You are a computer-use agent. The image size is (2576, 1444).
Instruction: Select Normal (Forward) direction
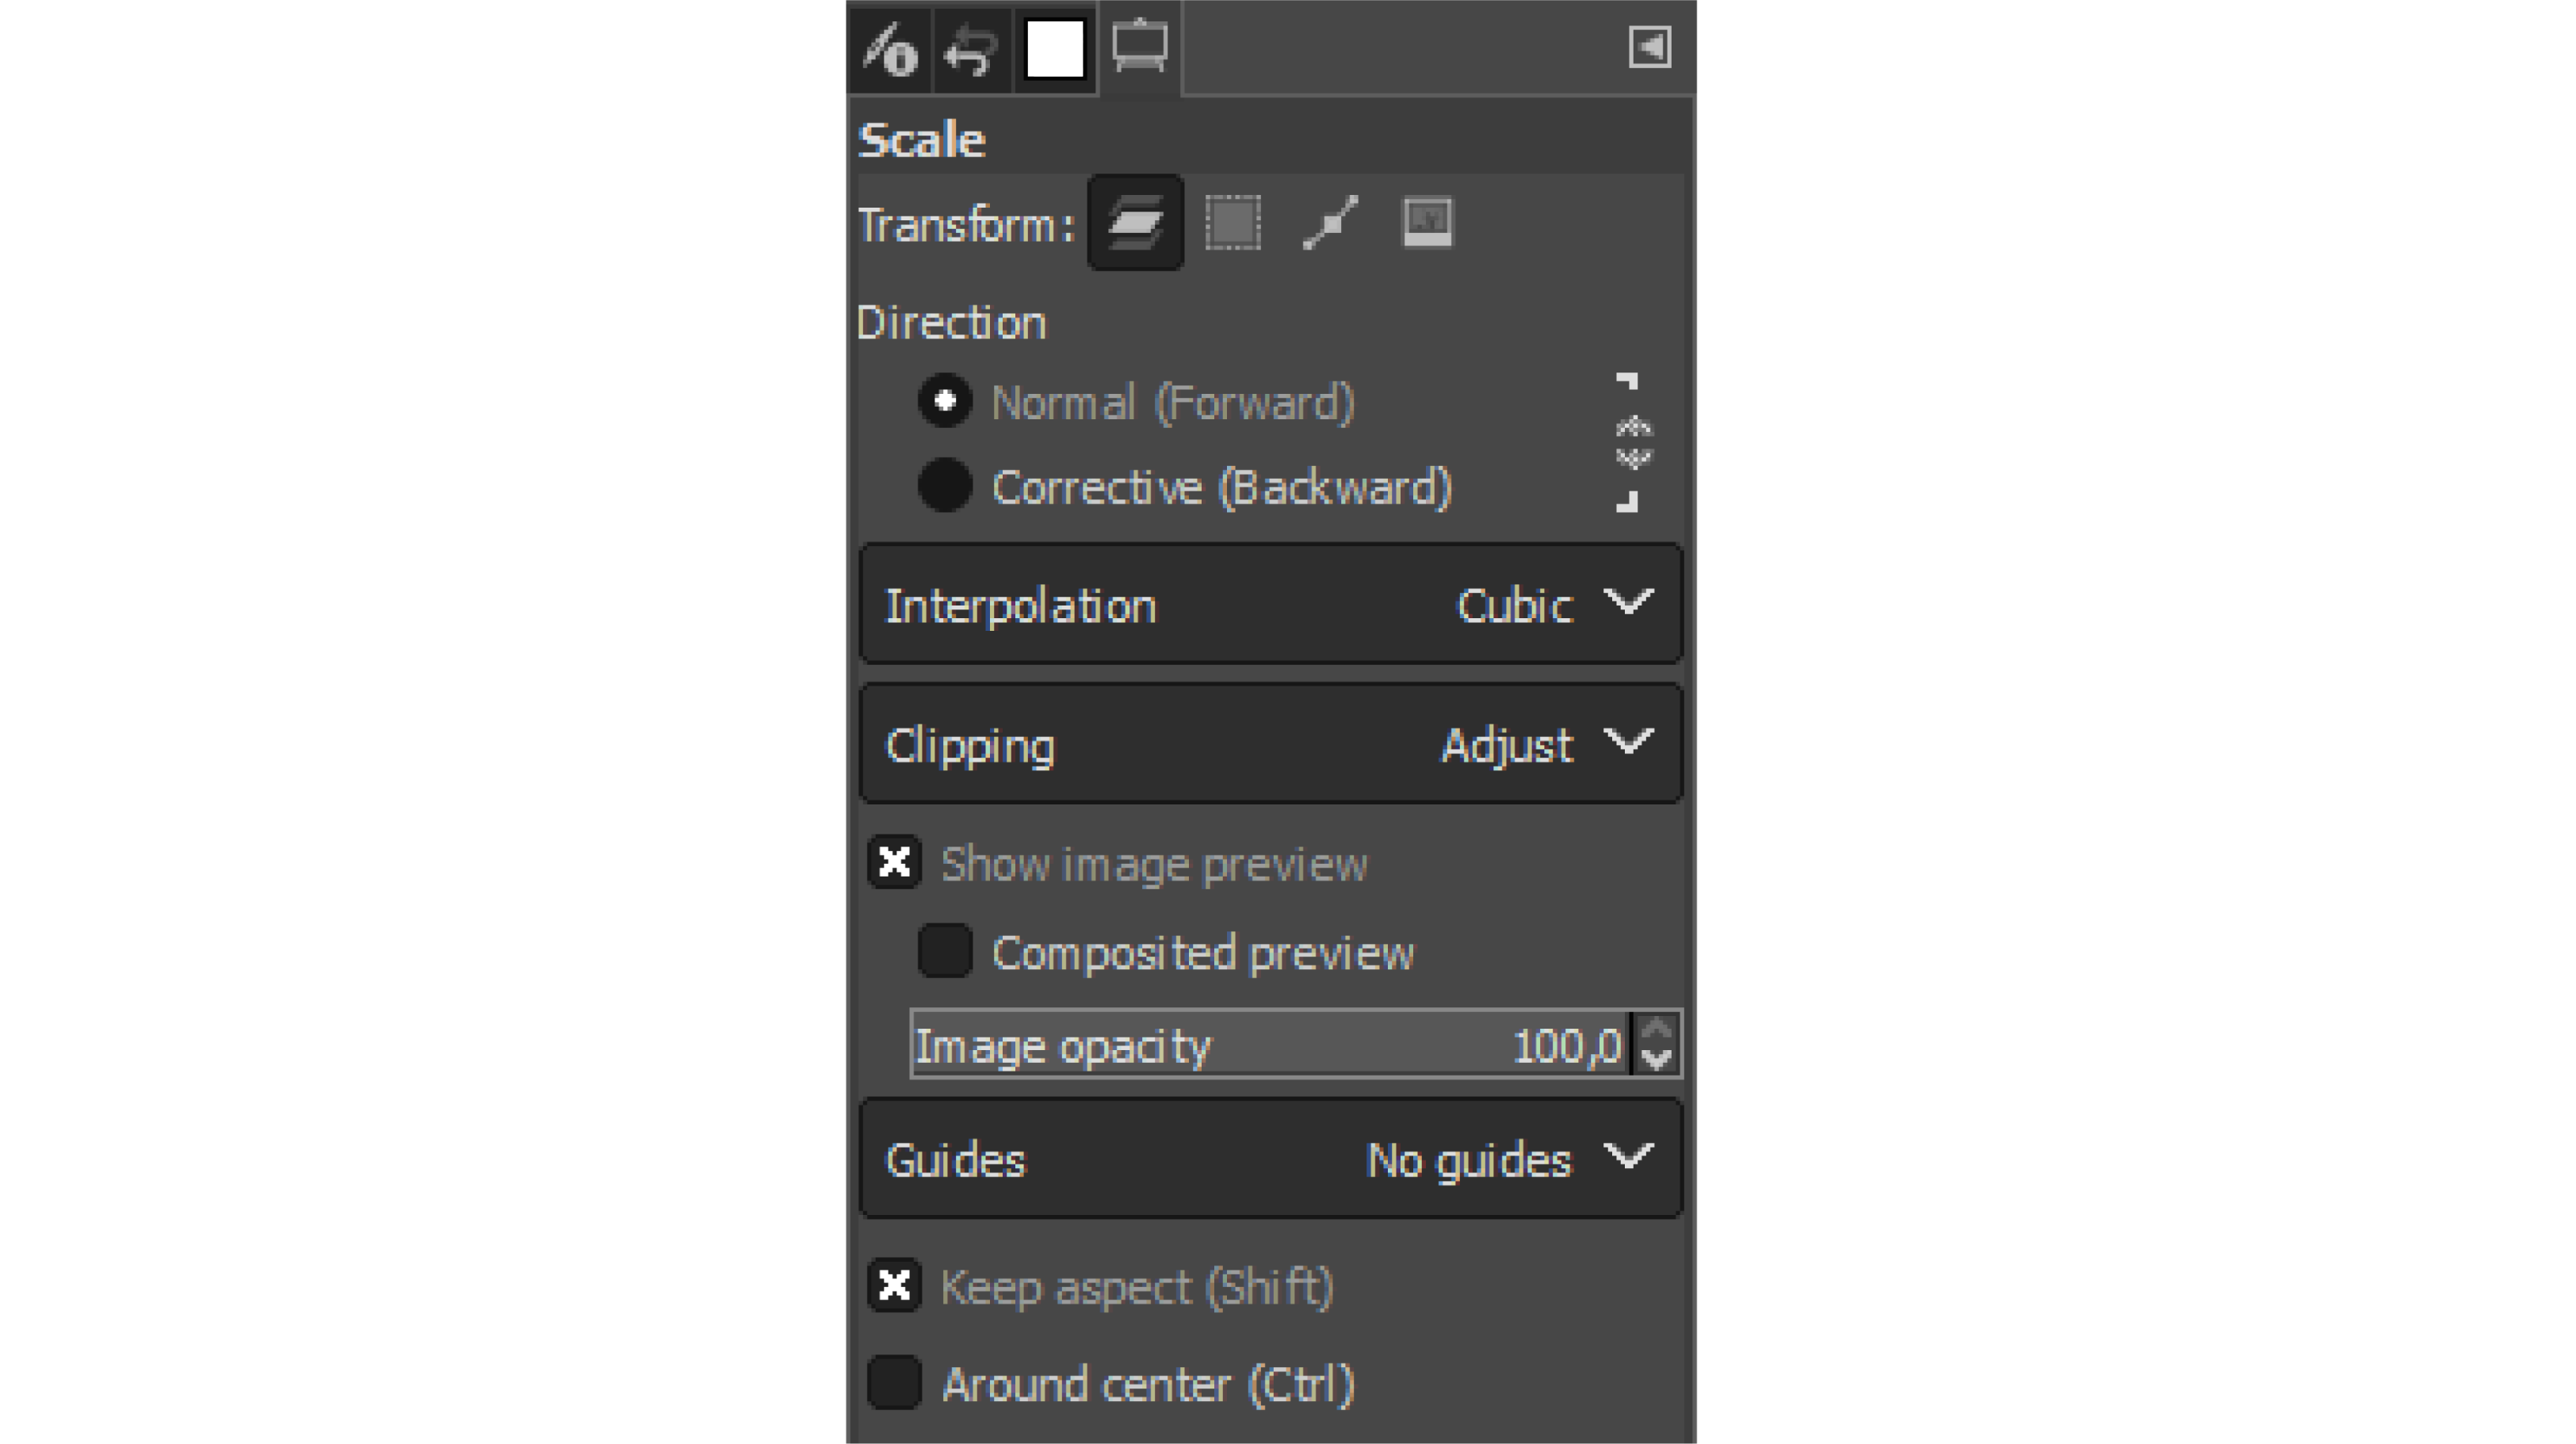click(x=1136, y=402)
